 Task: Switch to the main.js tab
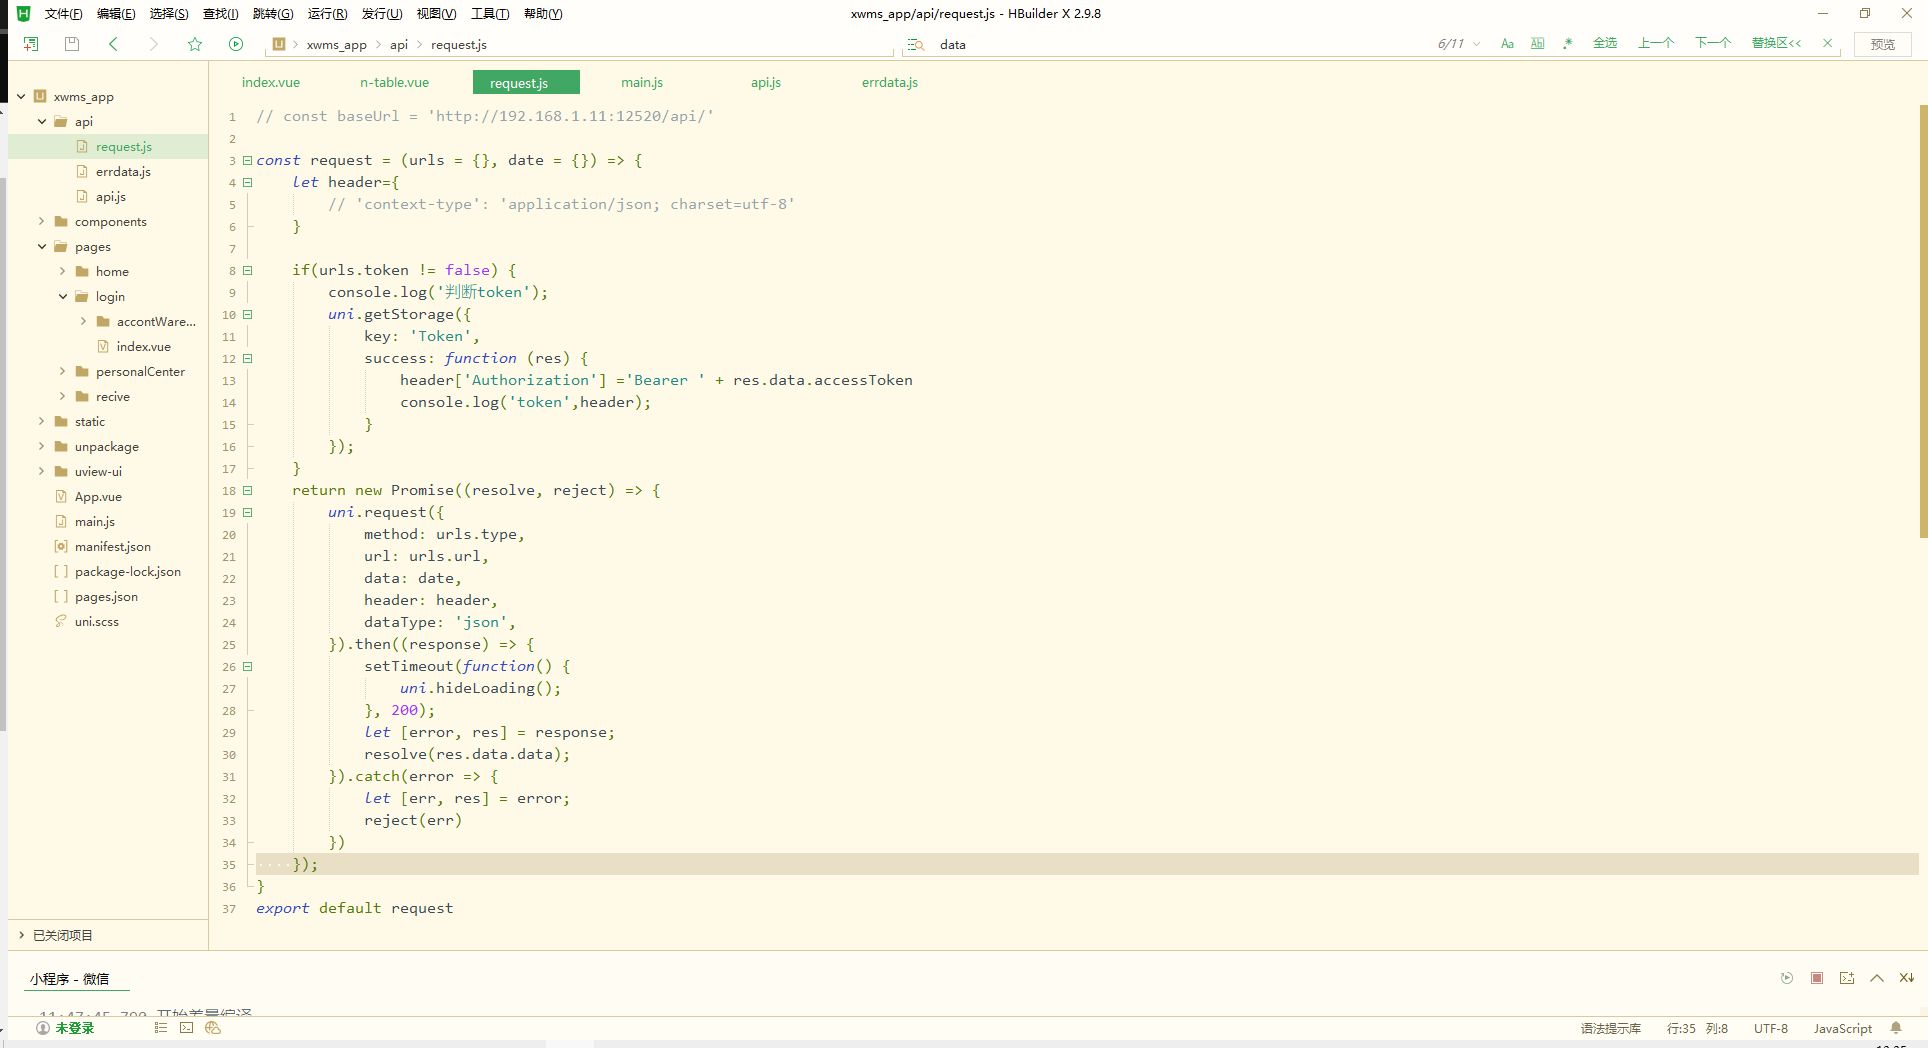[642, 82]
